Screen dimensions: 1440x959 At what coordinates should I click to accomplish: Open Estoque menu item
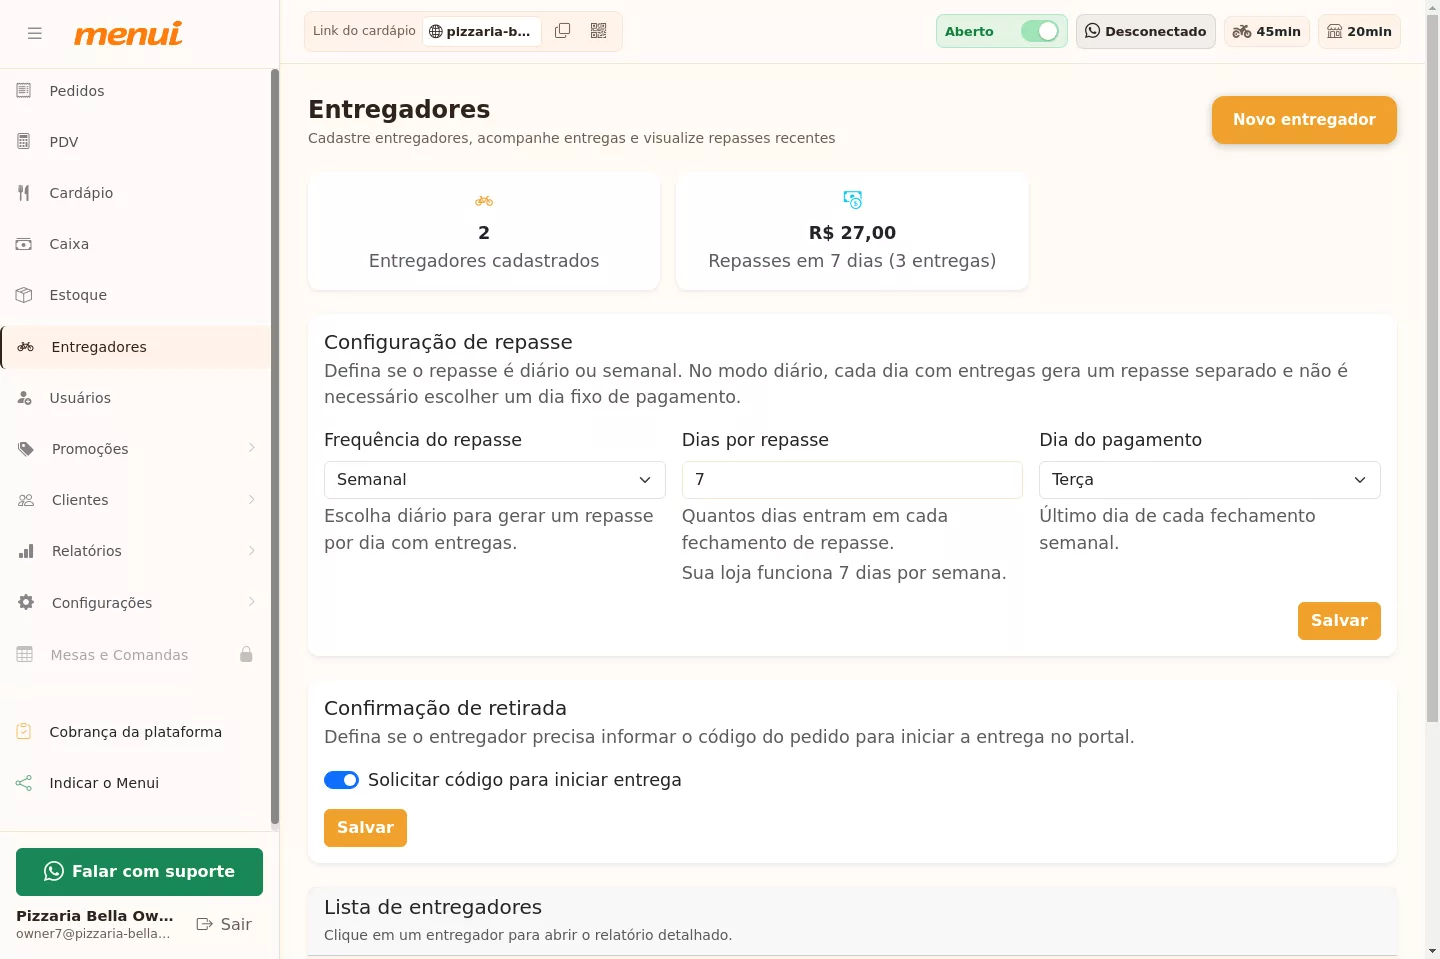(x=136, y=295)
